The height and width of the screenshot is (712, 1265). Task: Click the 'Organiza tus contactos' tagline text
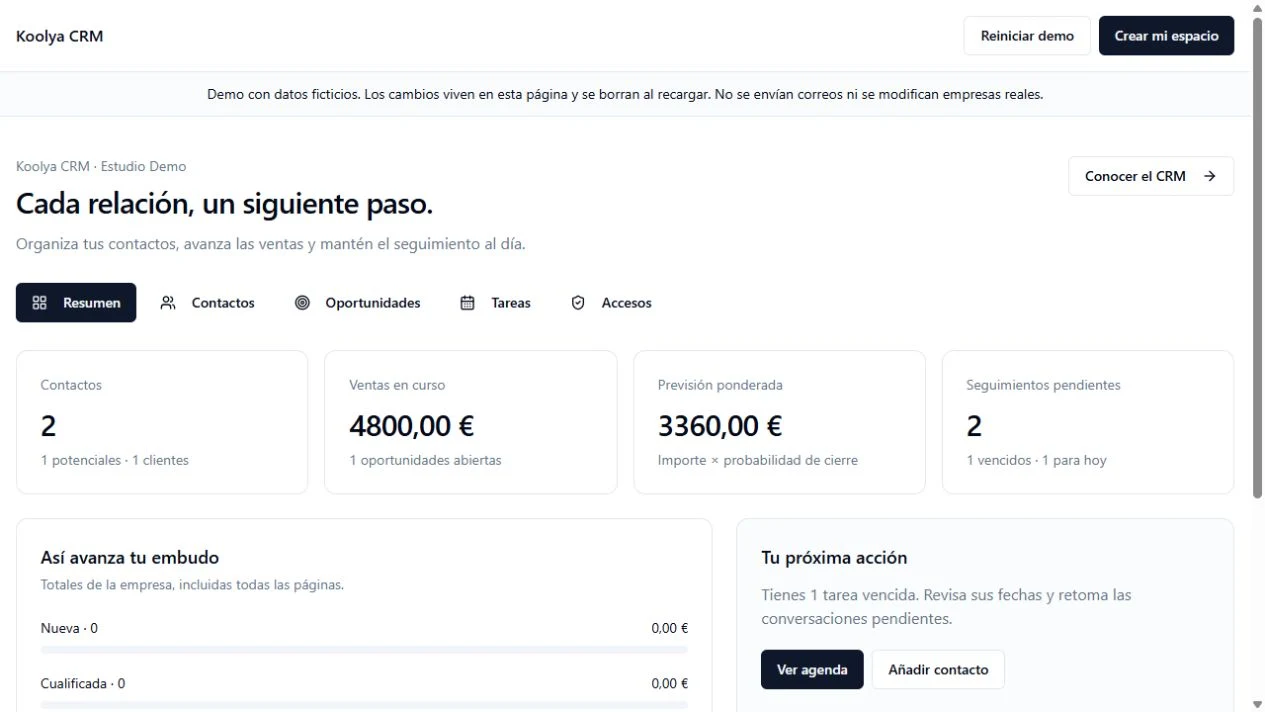(271, 244)
